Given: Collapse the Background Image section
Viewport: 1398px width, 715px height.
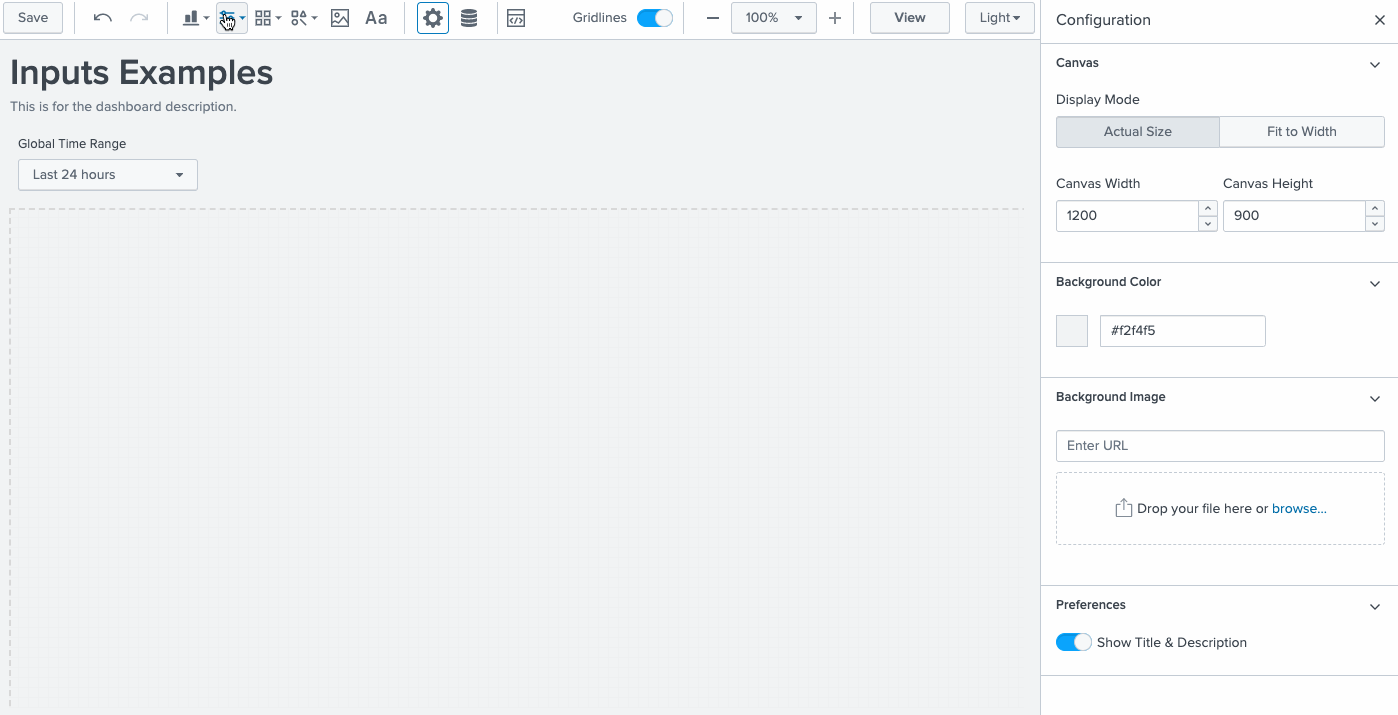Looking at the screenshot, I should click(1374, 398).
